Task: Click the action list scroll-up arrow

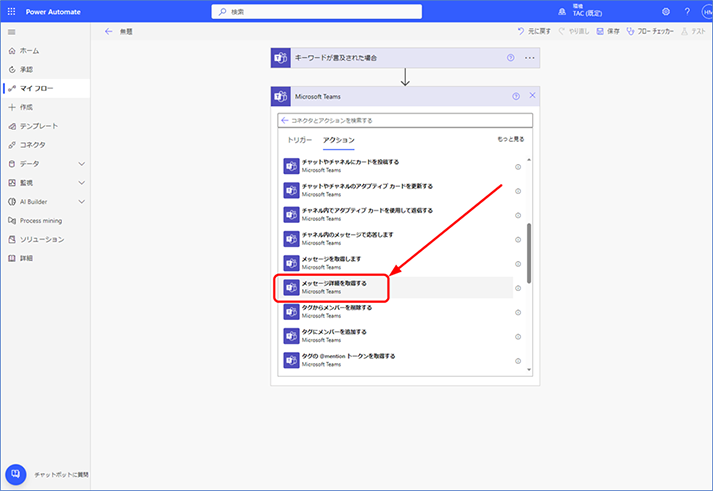Action: (x=529, y=160)
